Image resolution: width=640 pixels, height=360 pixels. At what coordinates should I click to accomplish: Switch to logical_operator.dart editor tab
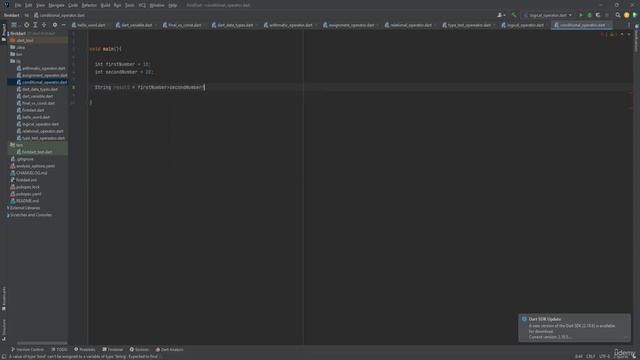[524, 25]
